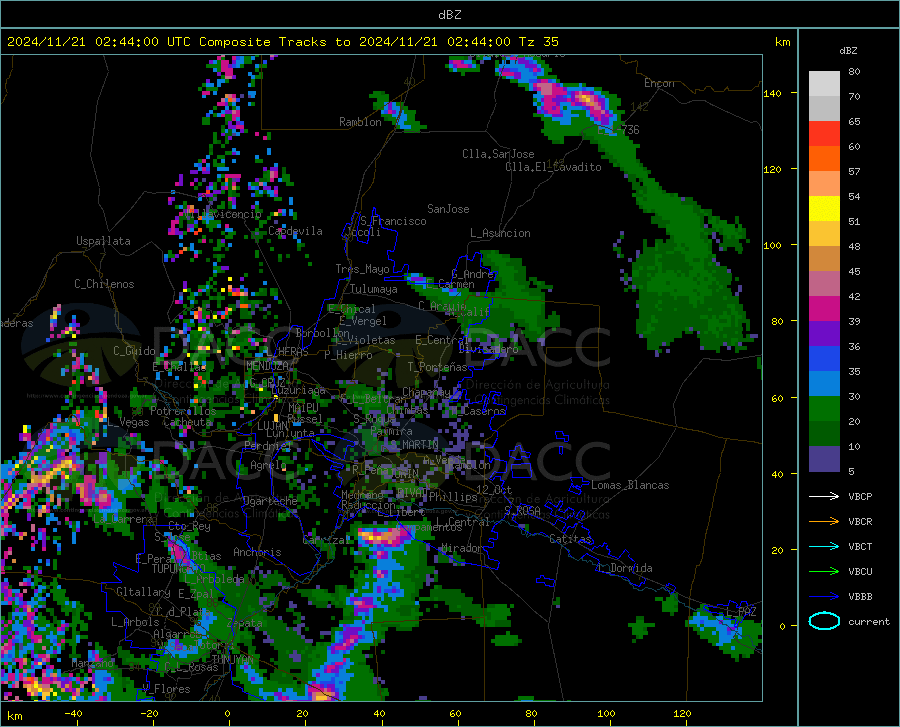Click the dBZ title at top center
Viewport: 900px width, 727px height.
[449, 15]
